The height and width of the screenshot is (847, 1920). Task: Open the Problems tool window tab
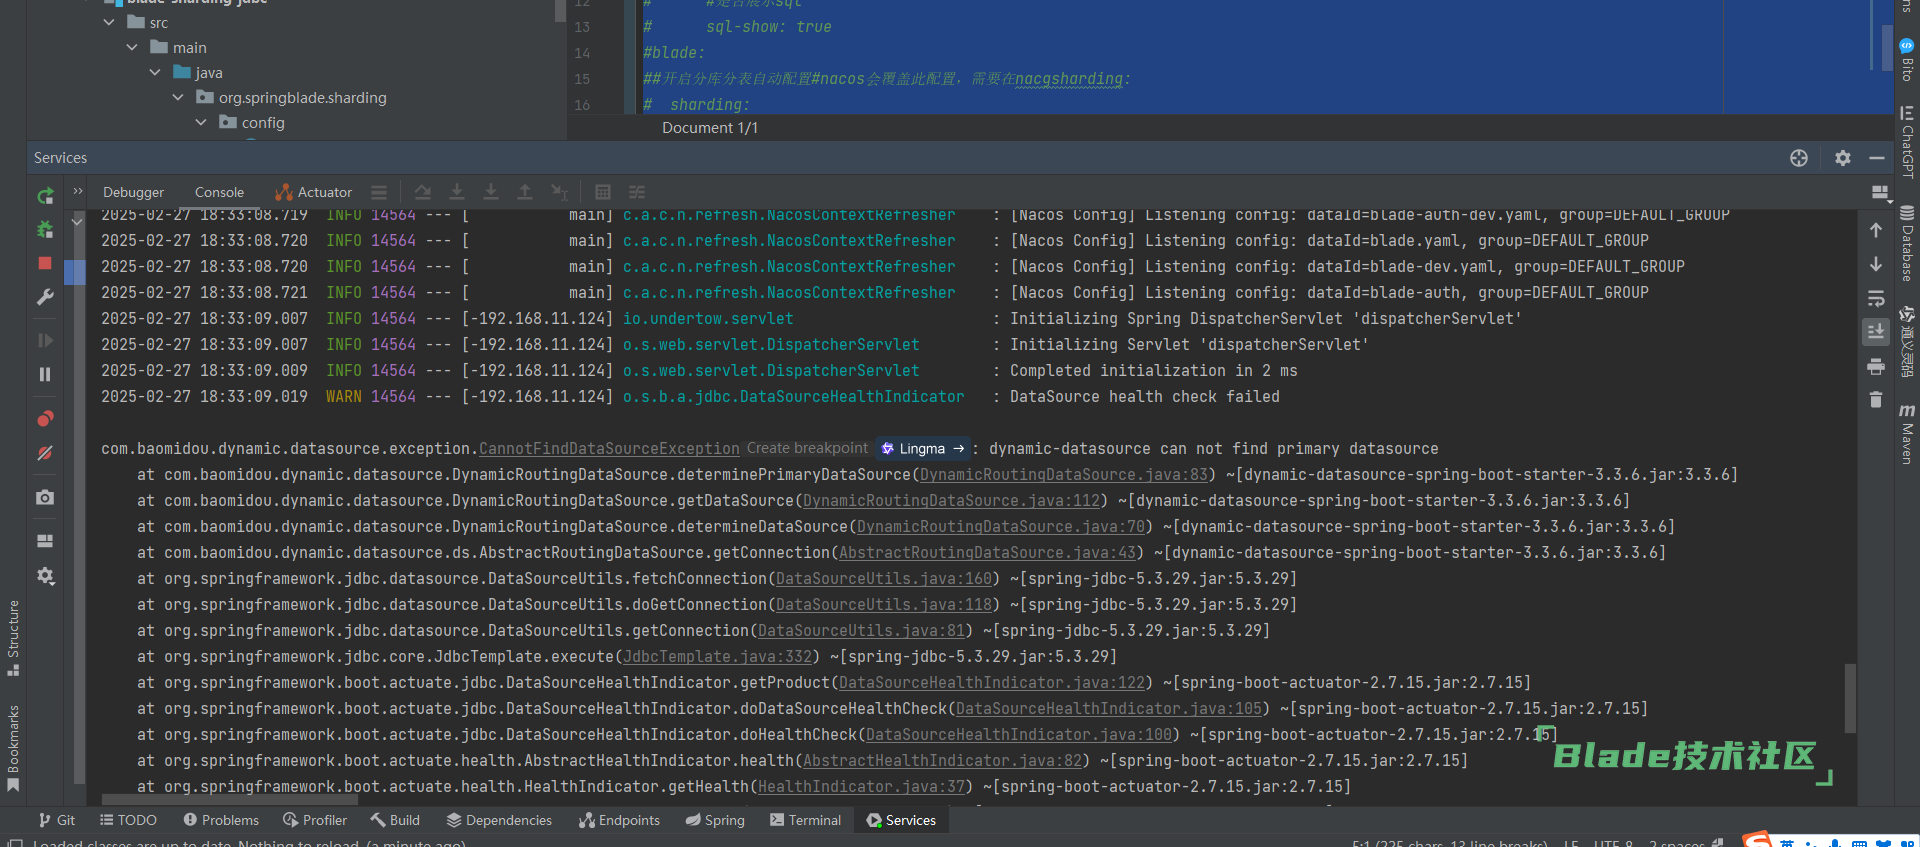pos(221,820)
